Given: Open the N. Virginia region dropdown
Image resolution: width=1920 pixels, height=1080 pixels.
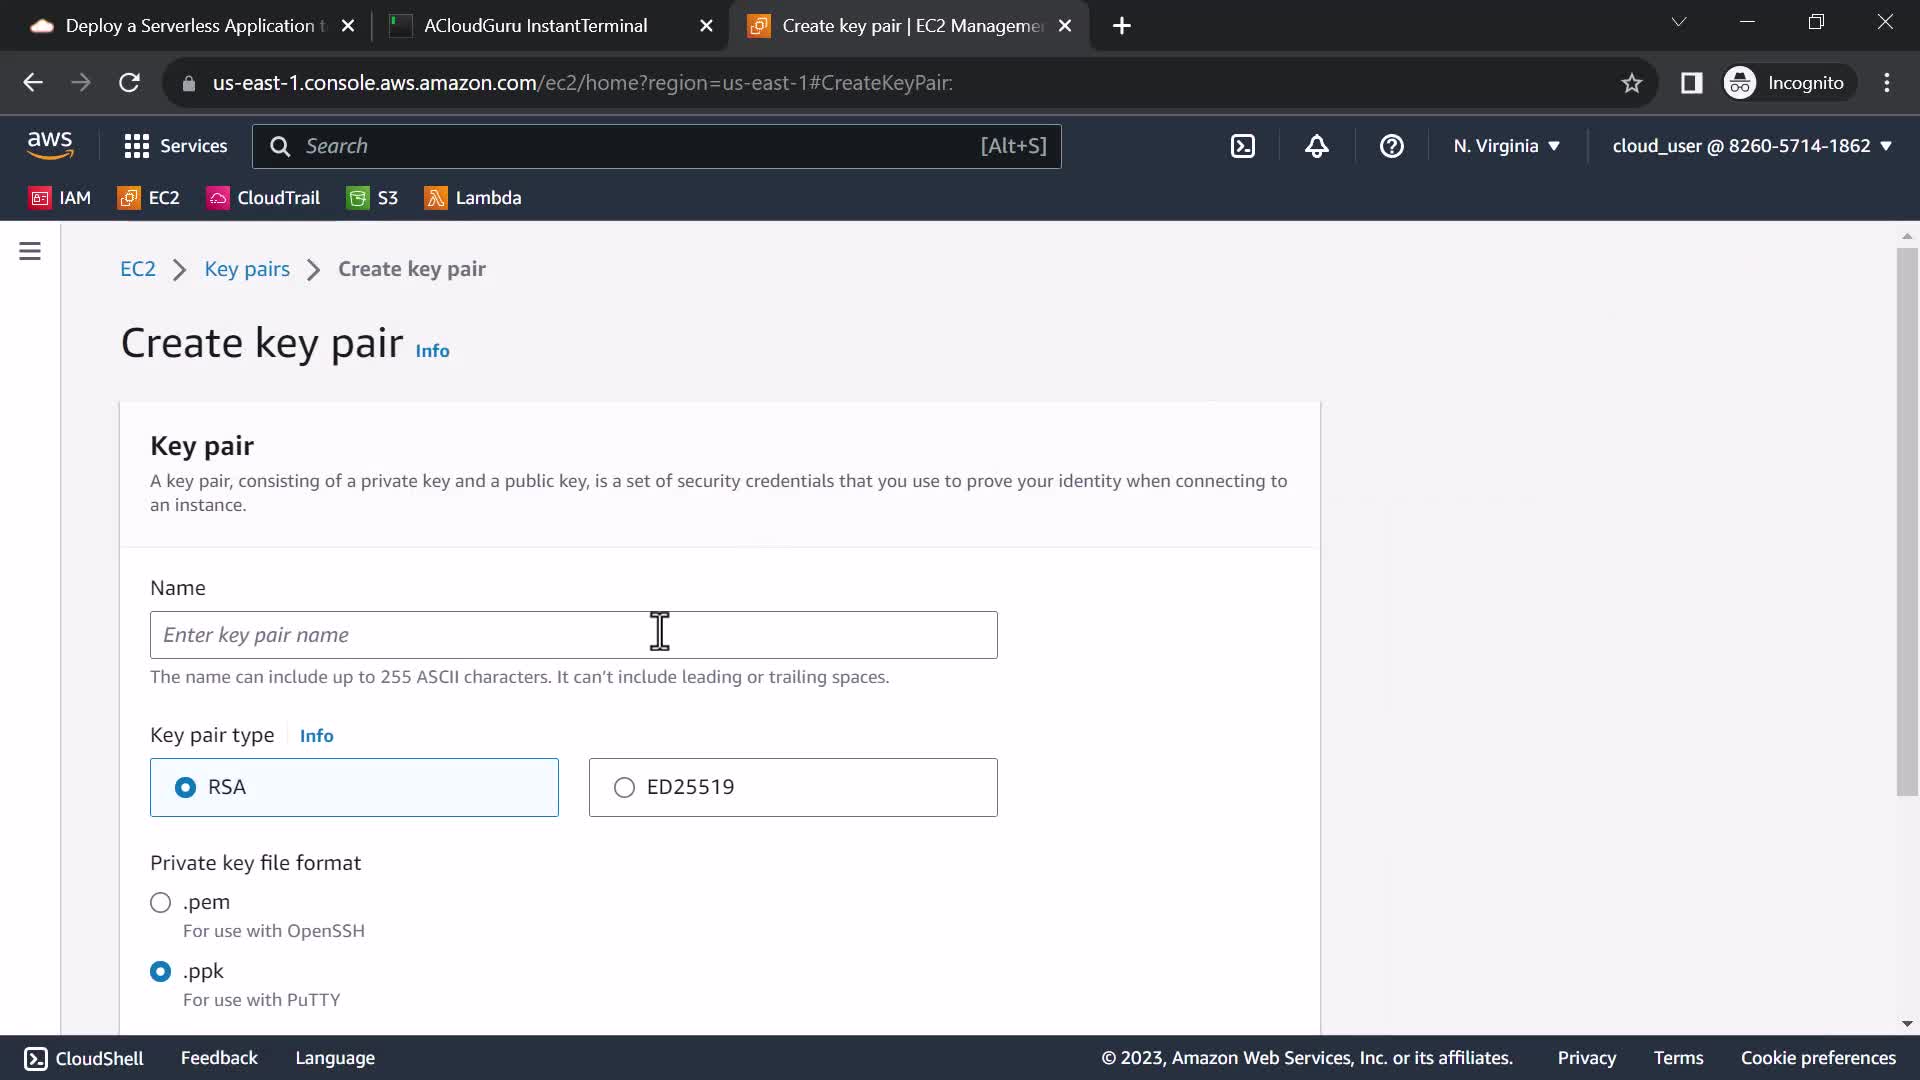Looking at the screenshot, I should coord(1506,146).
